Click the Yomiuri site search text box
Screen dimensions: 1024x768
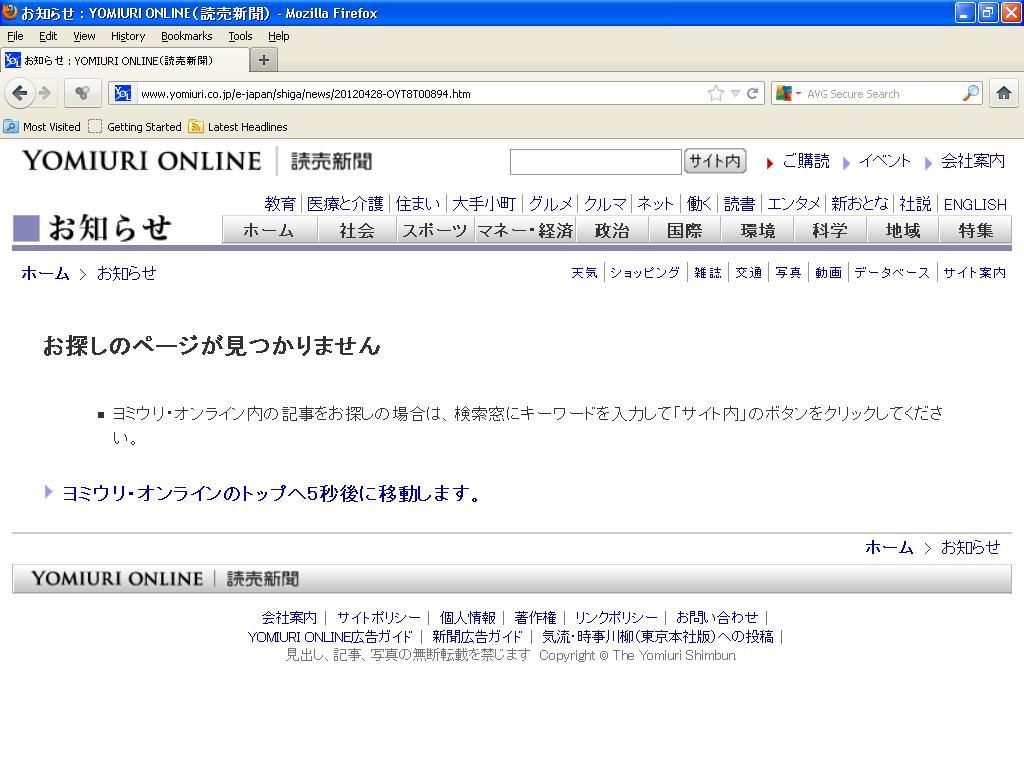(x=595, y=161)
